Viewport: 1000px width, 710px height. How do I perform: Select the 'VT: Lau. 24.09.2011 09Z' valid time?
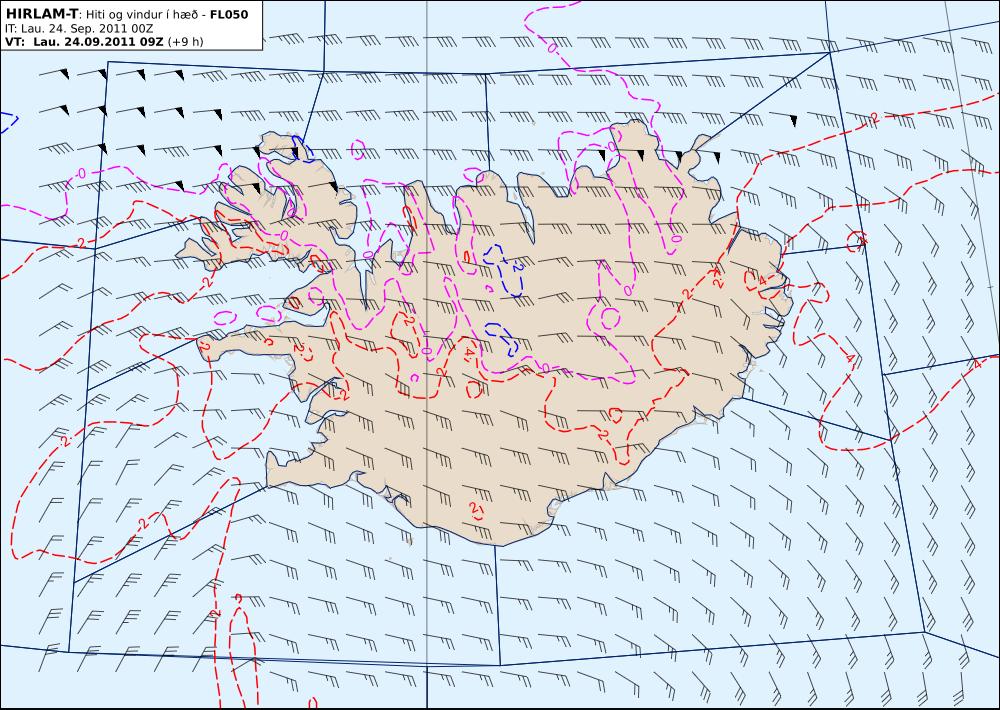point(84,42)
